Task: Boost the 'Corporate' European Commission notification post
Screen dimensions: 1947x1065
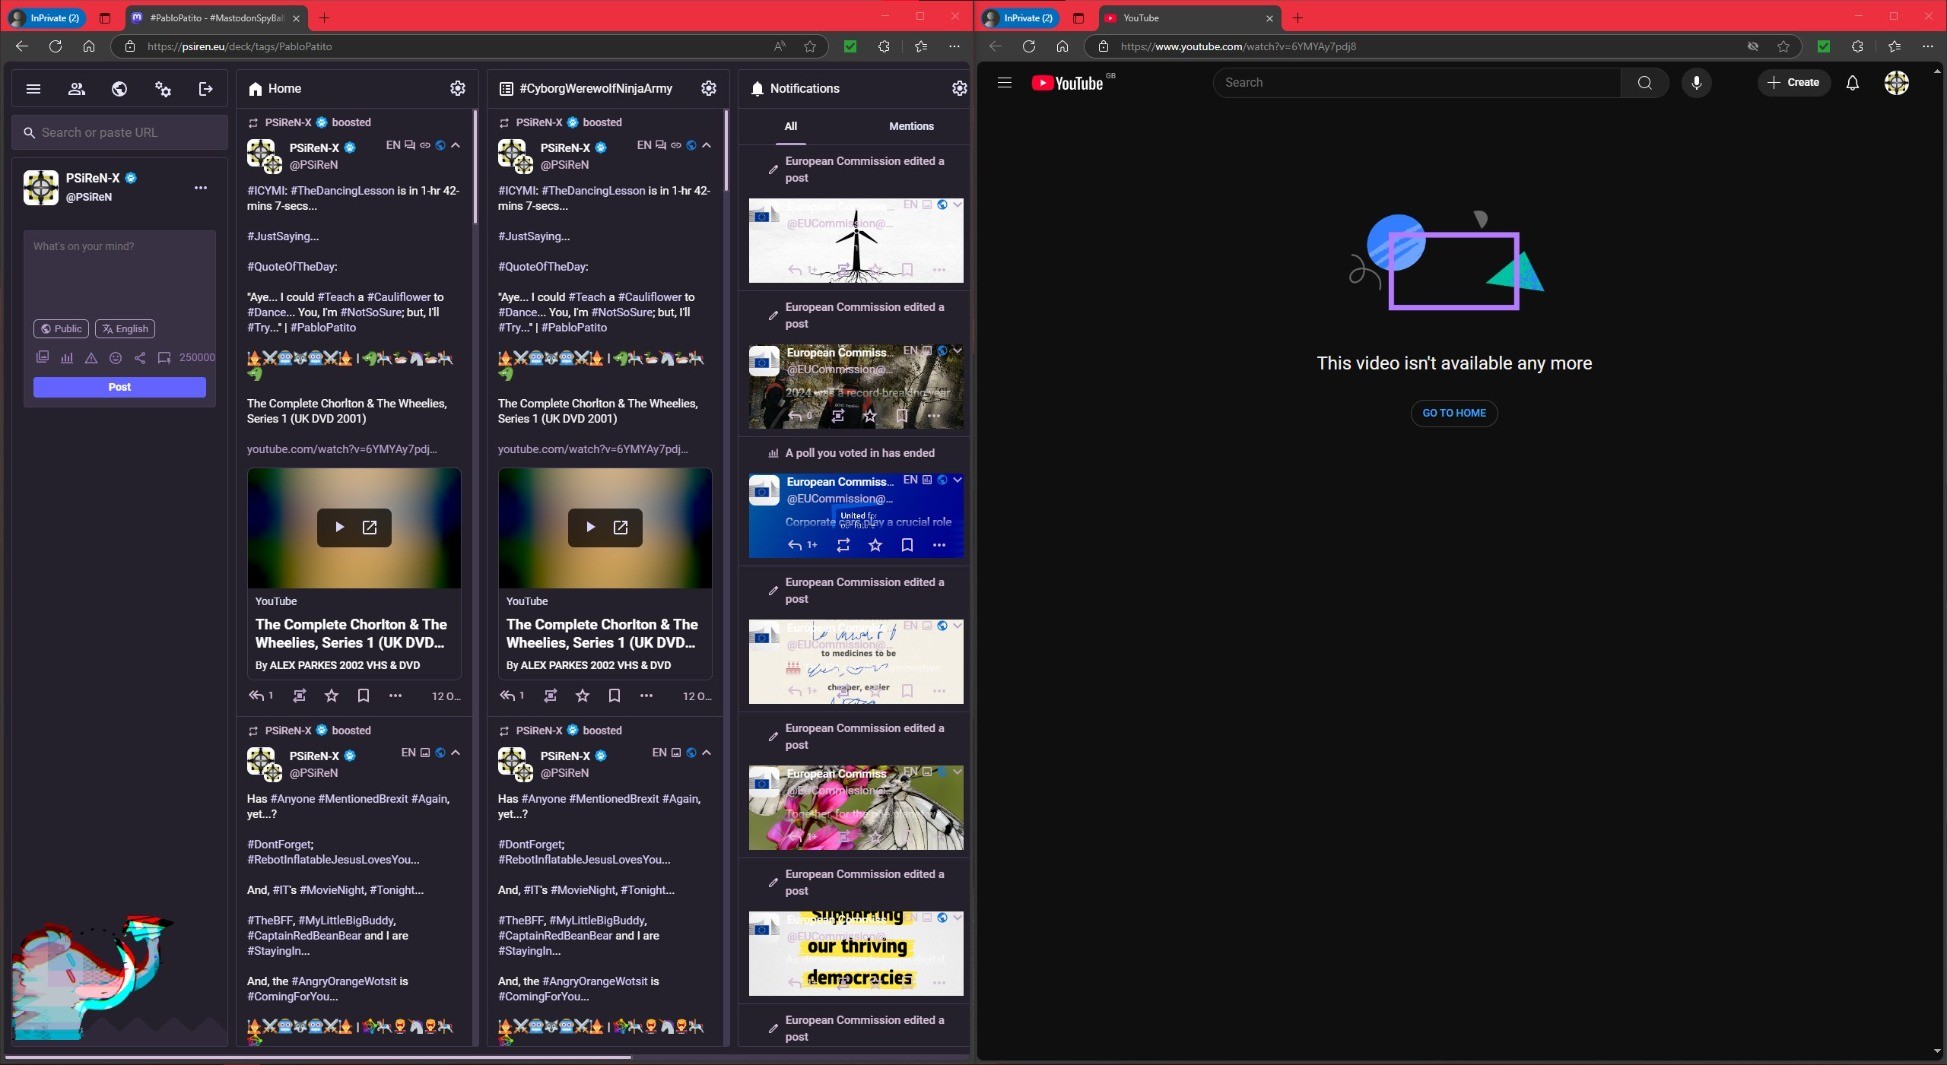Action: click(843, 545)
